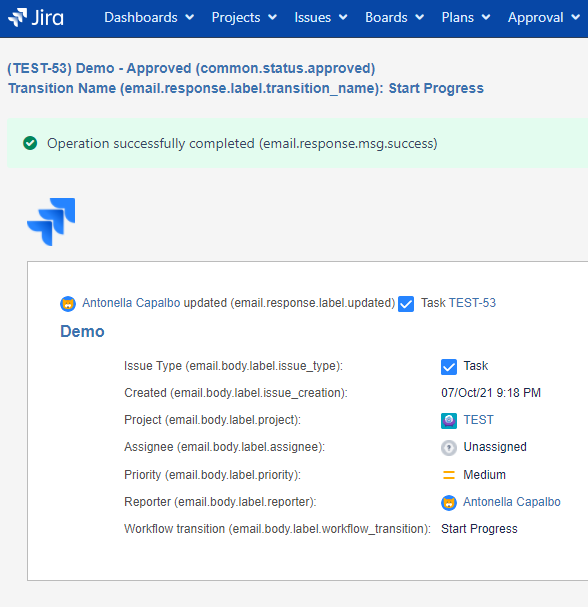Screen dimensions: 588x607
Task: Click the task type icon beside TEST-53
Action: click(x=406, y=304)
